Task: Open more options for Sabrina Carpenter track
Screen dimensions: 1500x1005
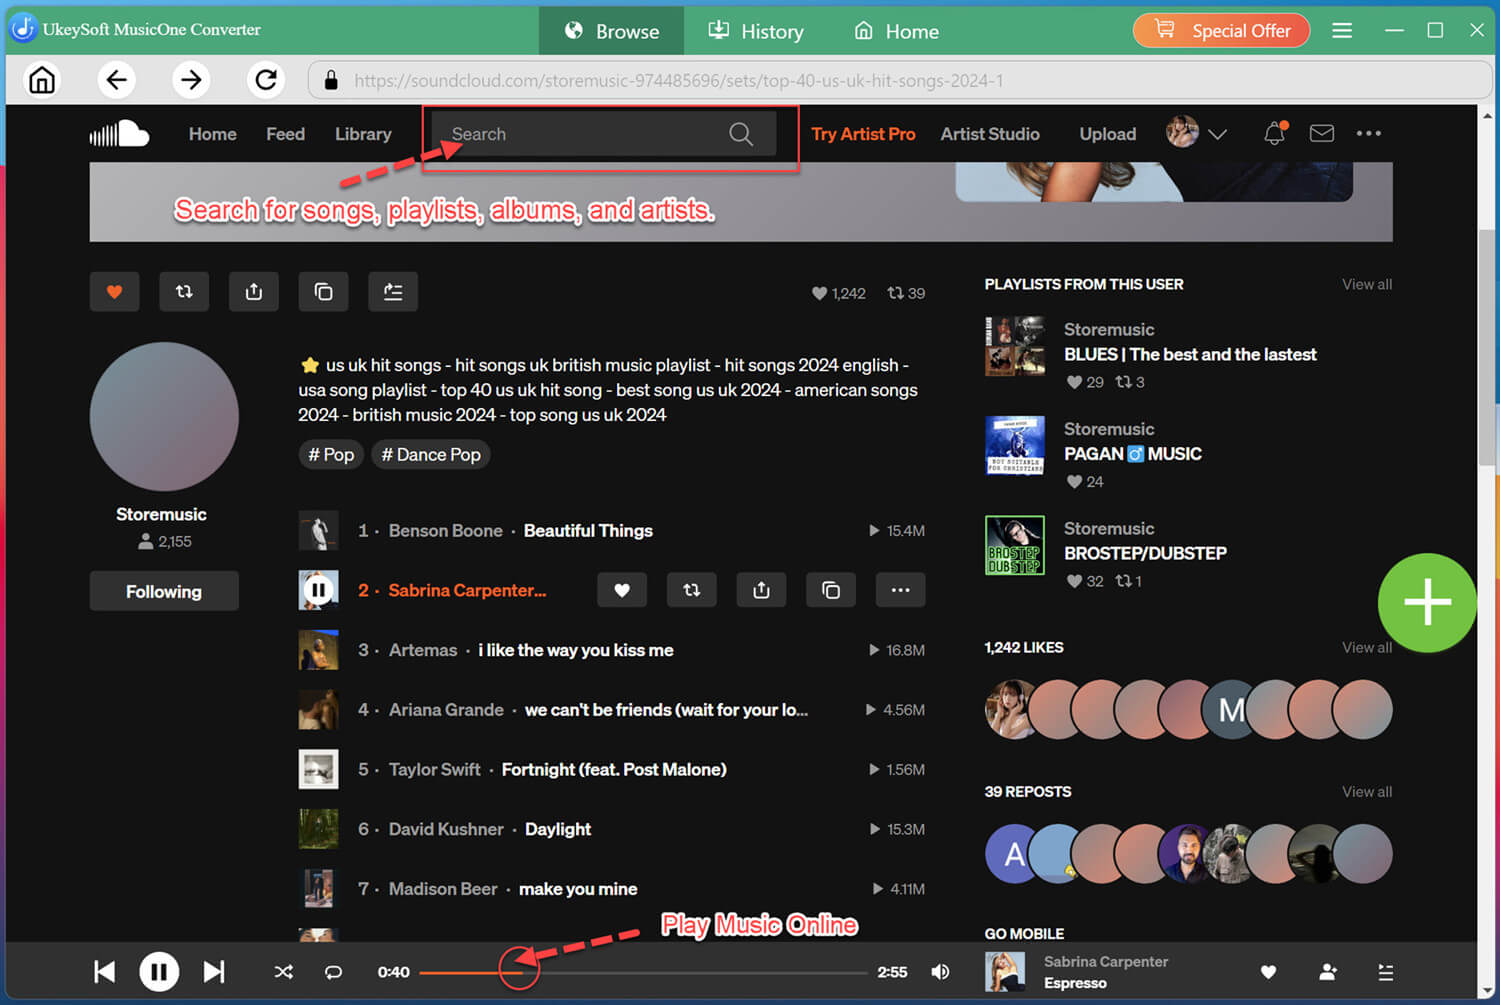Action: [x=900, y=590]
